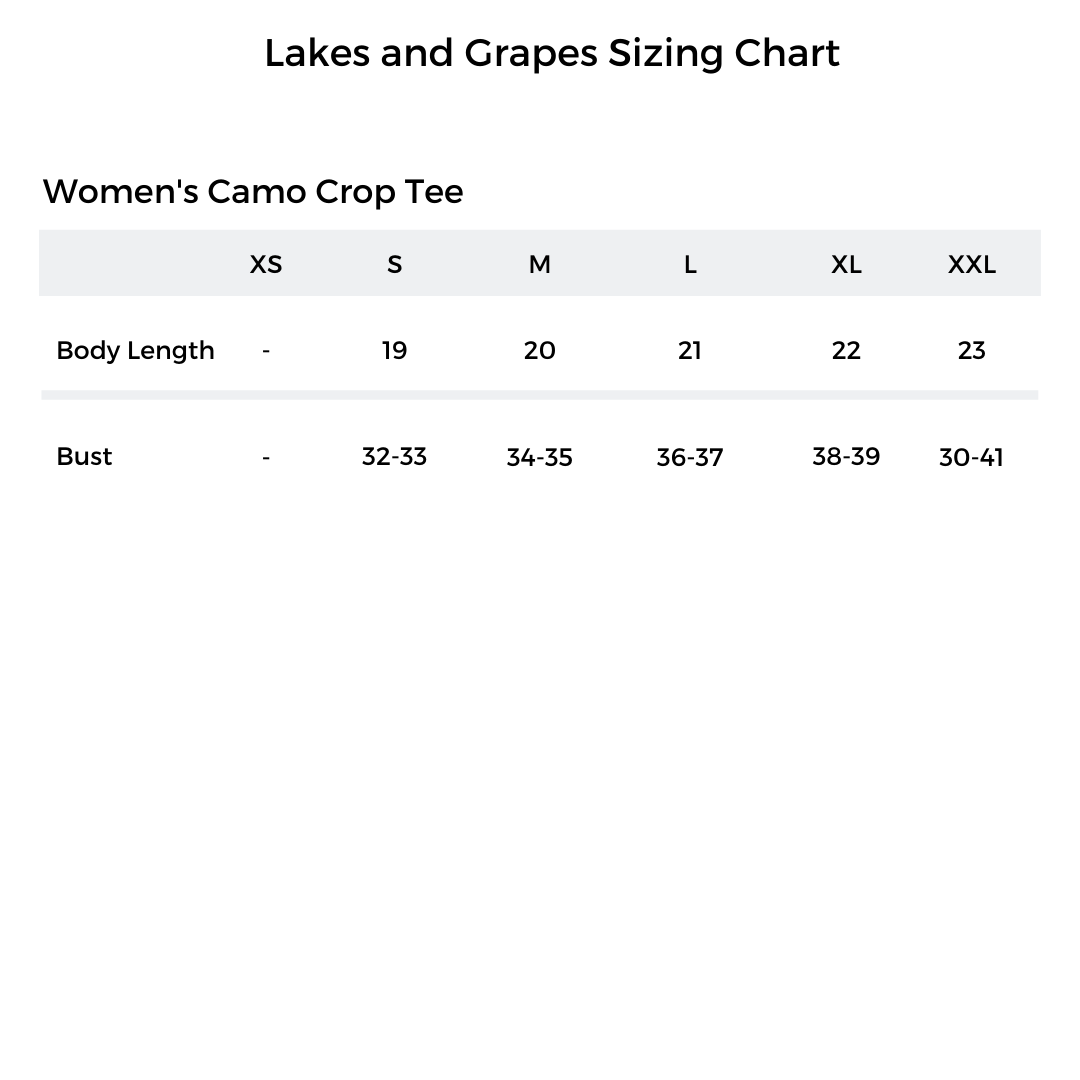Click the Lakes and Grapes Sizing Chart title

tap(551, 53)
